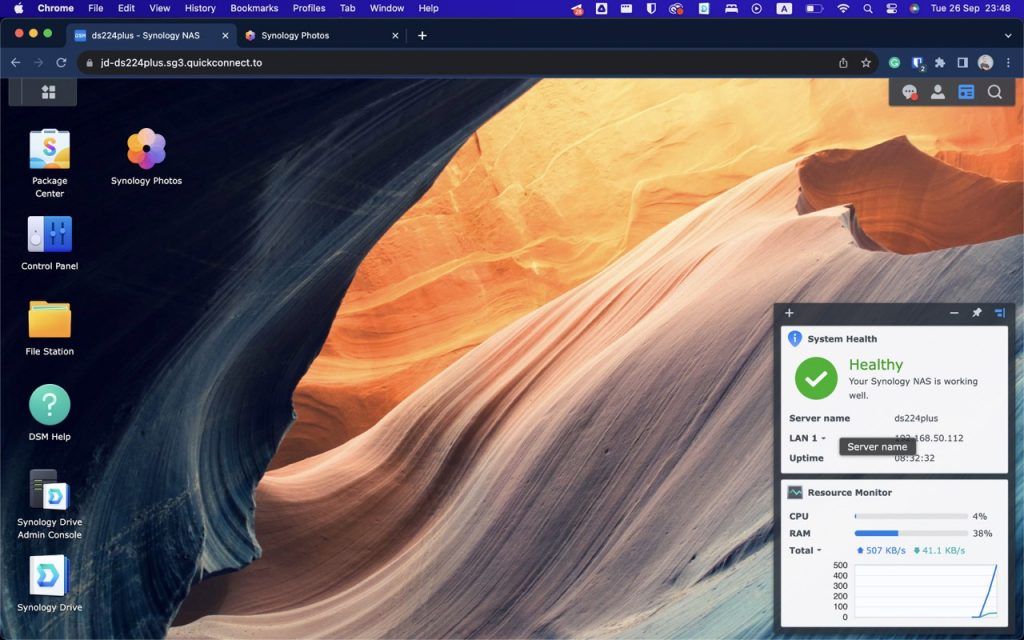Open Resource Monitor widget title
The image size is (1024, 640).
pyautogui.click(x=850, y=492)
